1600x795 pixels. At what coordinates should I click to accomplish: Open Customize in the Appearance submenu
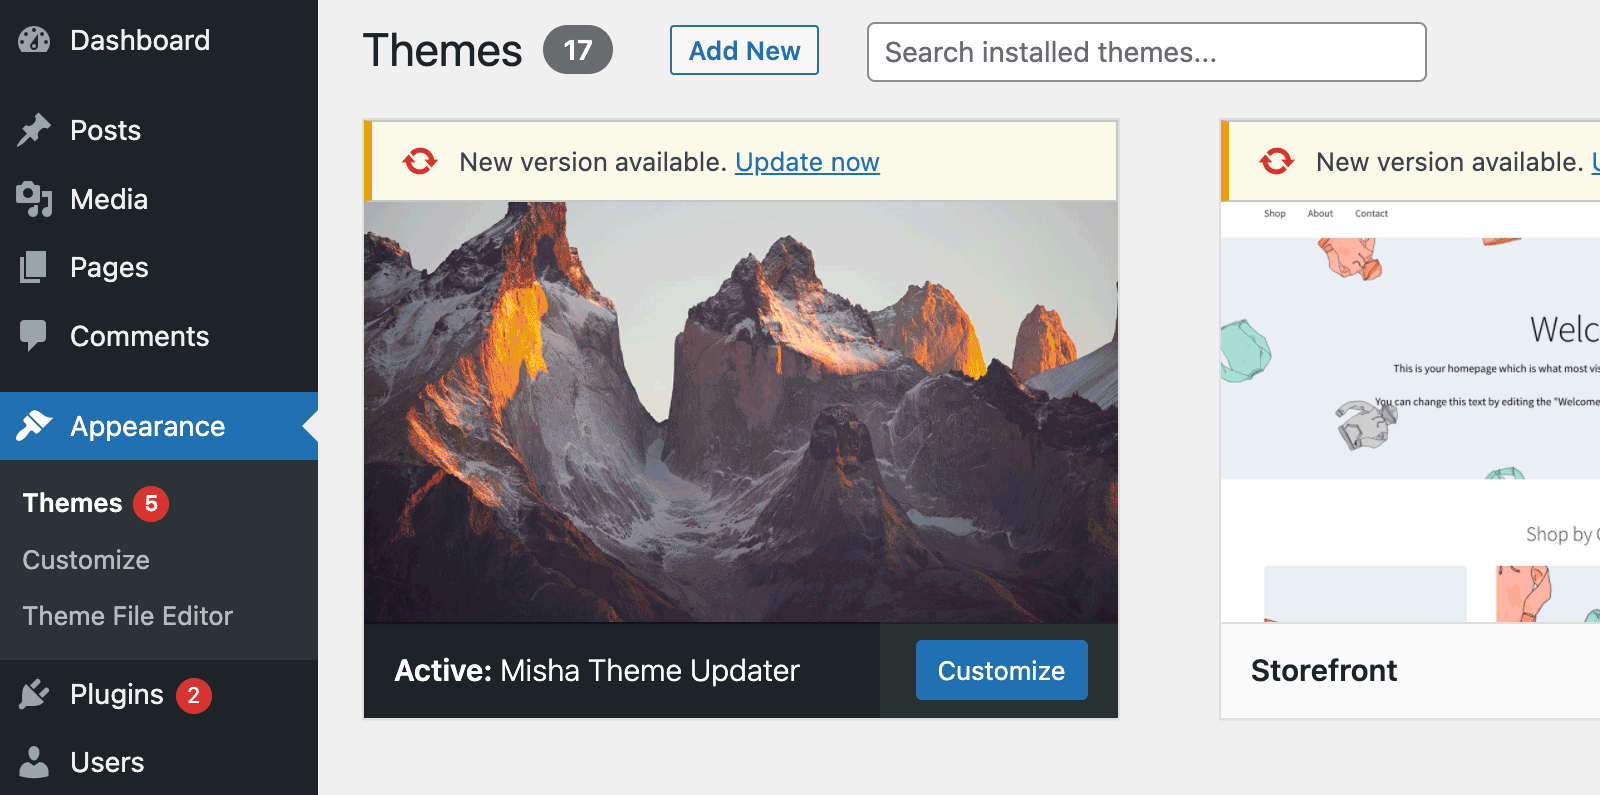click(x=86, y=560)
